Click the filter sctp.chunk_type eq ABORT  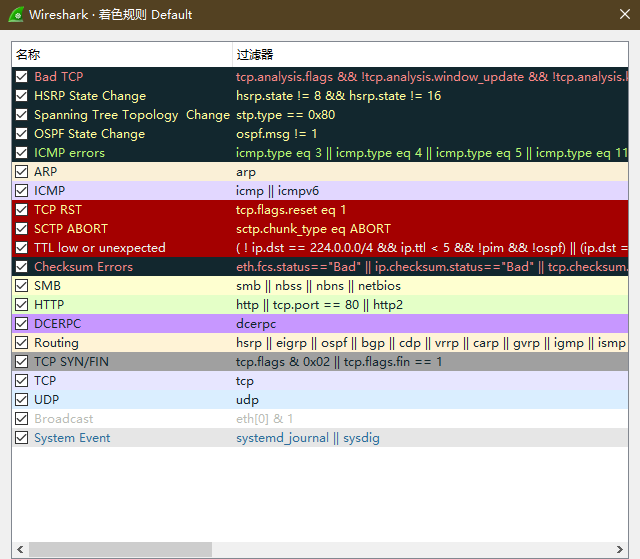point(313,229)
